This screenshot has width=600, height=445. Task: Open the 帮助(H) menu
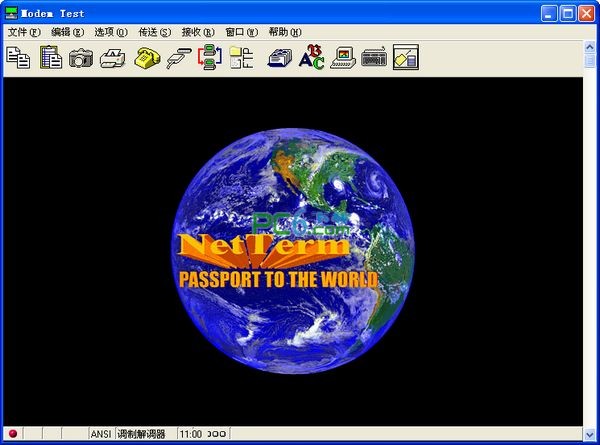coord(285,32)
